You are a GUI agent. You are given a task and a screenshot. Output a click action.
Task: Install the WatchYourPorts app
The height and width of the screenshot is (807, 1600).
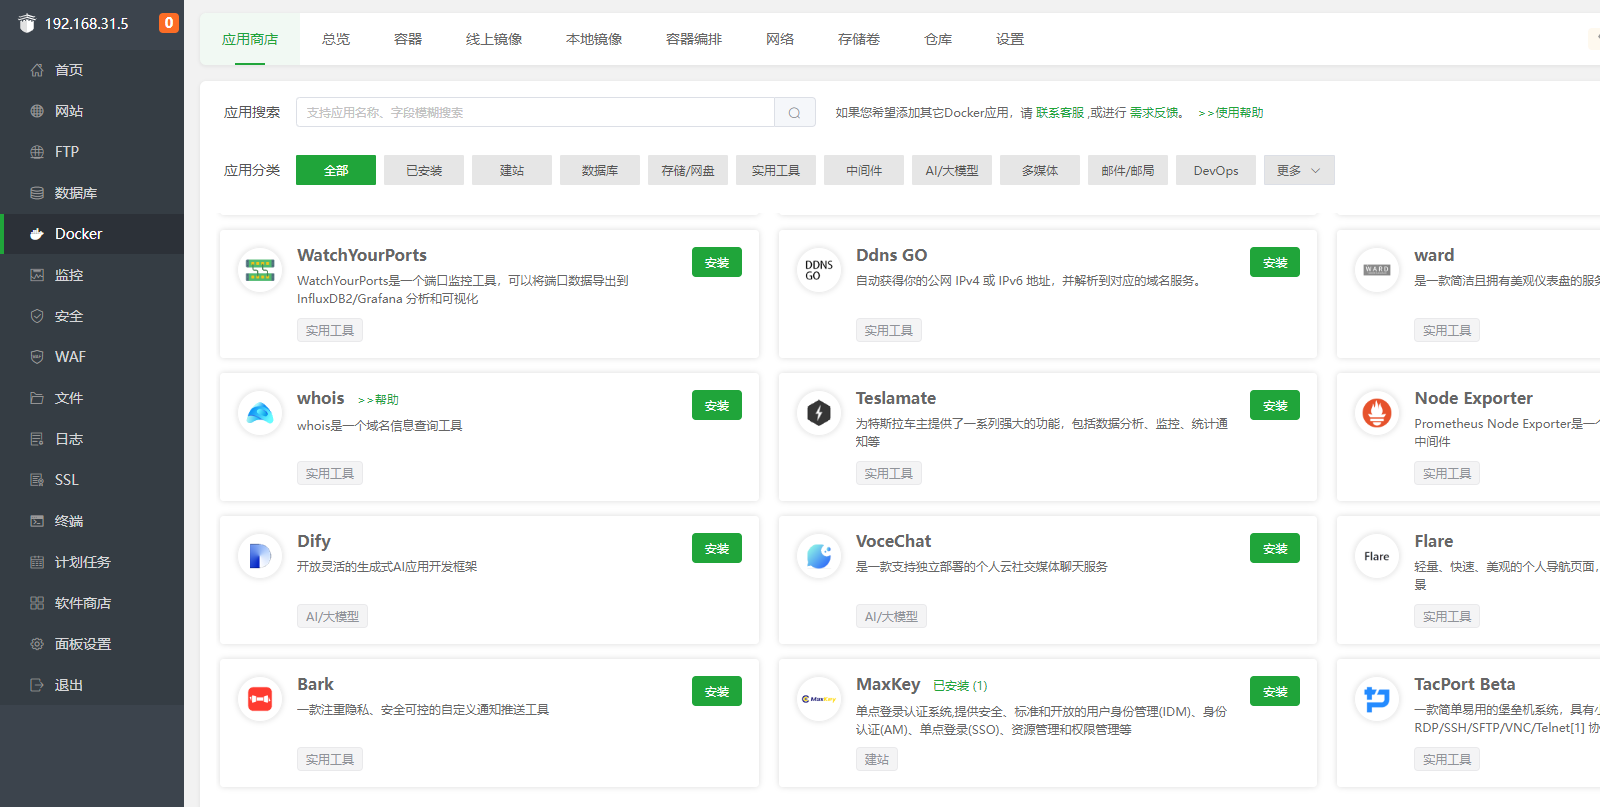(x=716, y=263)
